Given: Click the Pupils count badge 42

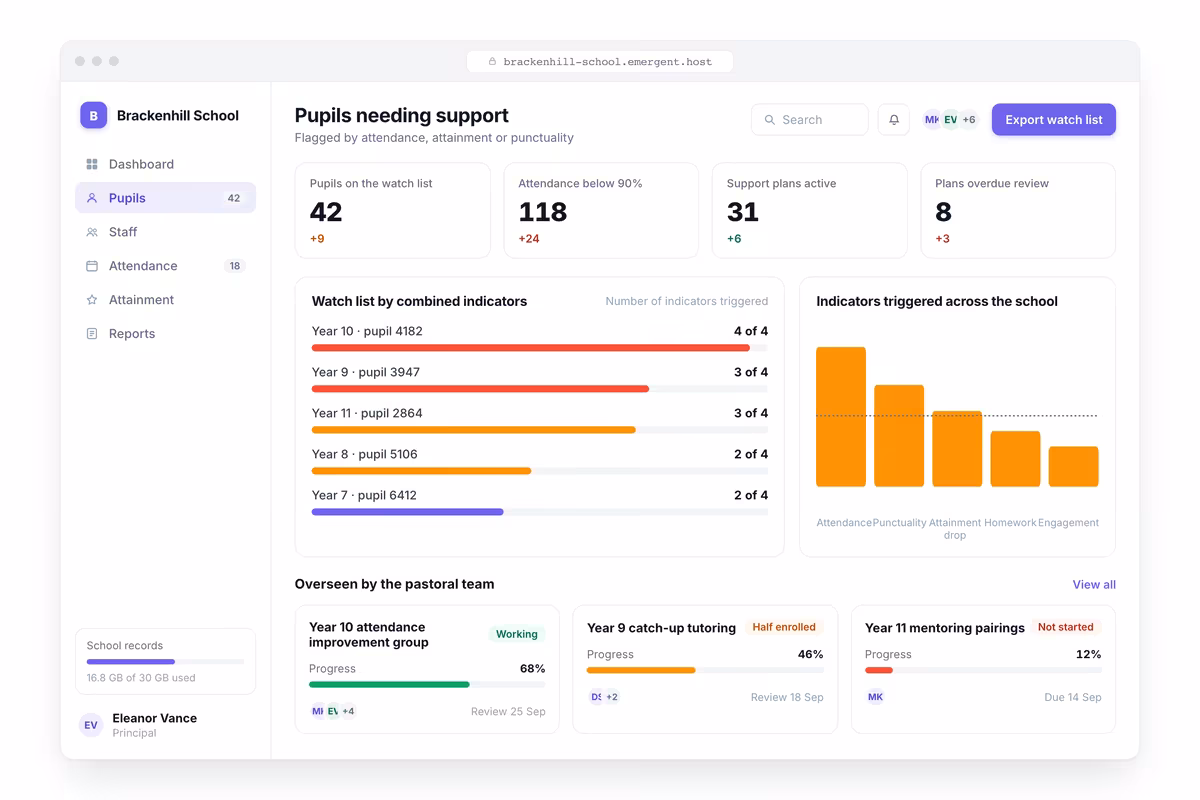Looking at the screenshot, I should (234, 198).
